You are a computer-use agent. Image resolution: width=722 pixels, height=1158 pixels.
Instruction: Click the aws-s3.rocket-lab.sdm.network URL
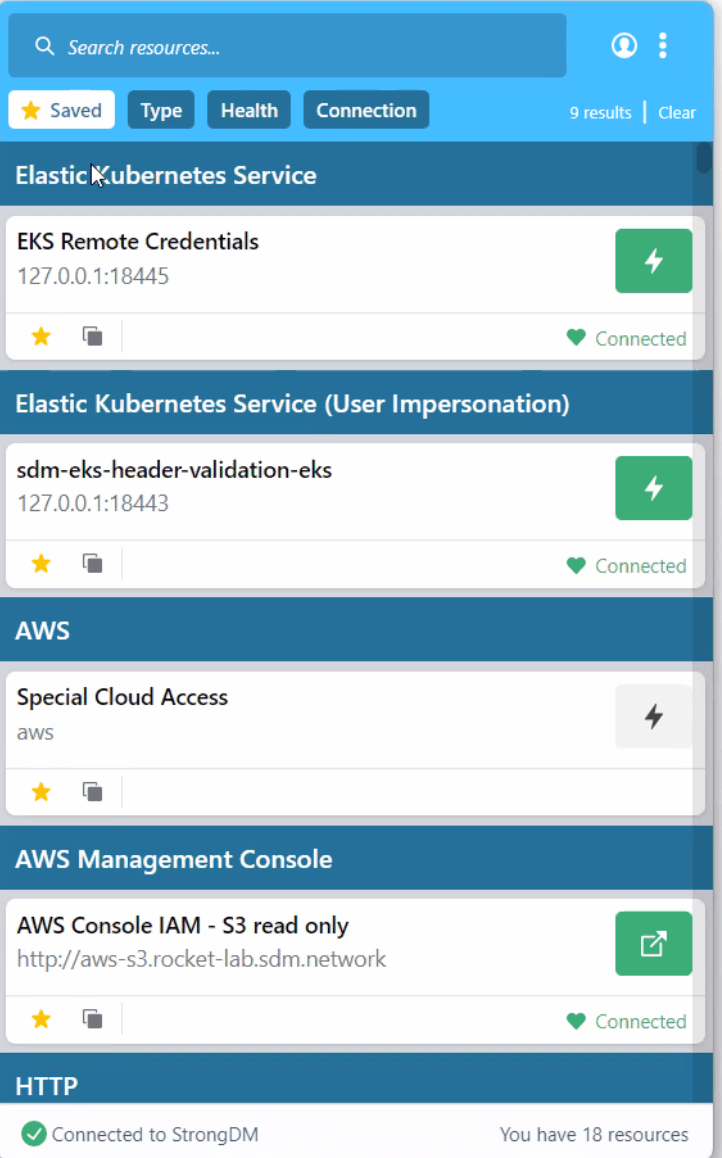202,959
